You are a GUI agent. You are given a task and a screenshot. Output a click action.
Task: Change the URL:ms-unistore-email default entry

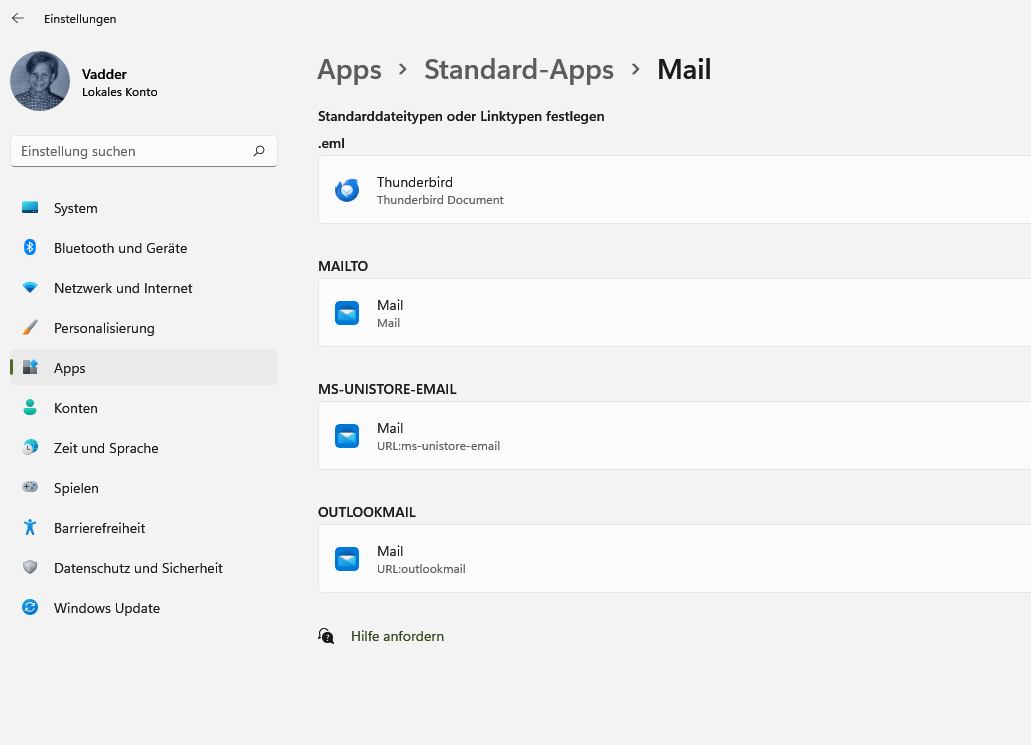[x=674, y=436]
